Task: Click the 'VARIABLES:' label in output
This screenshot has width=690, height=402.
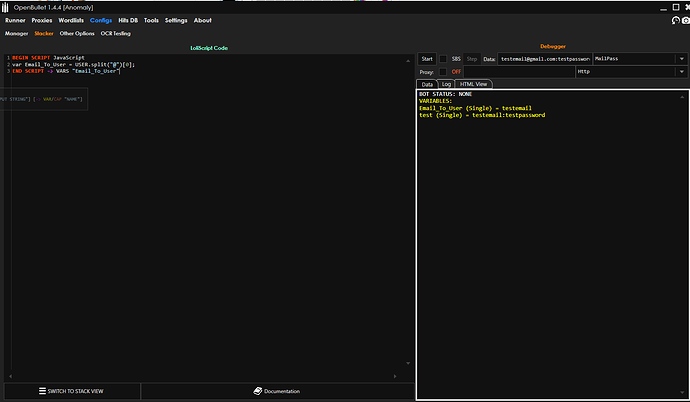Action: (x=435, y=101)
